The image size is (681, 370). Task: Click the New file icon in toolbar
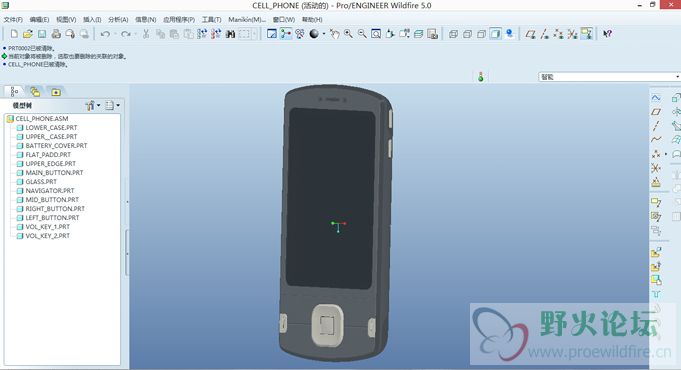pos(14,34)
